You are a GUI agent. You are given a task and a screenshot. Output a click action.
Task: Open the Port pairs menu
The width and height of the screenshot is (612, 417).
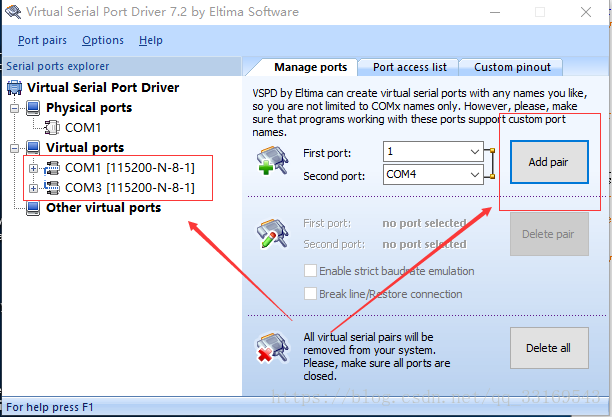[42, 40]
